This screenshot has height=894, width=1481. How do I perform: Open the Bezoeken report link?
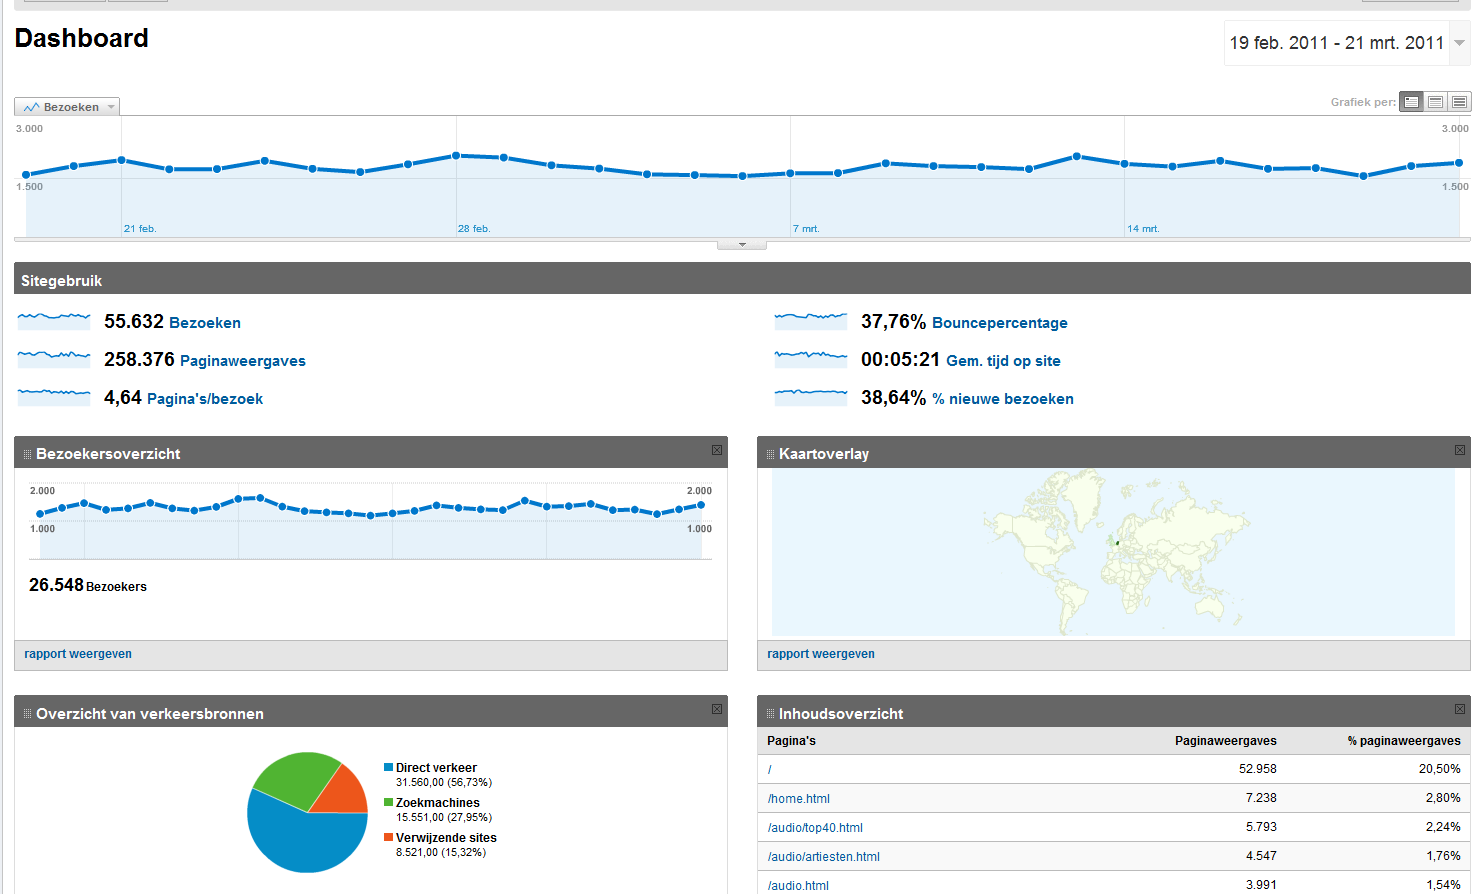pos(205,323)
